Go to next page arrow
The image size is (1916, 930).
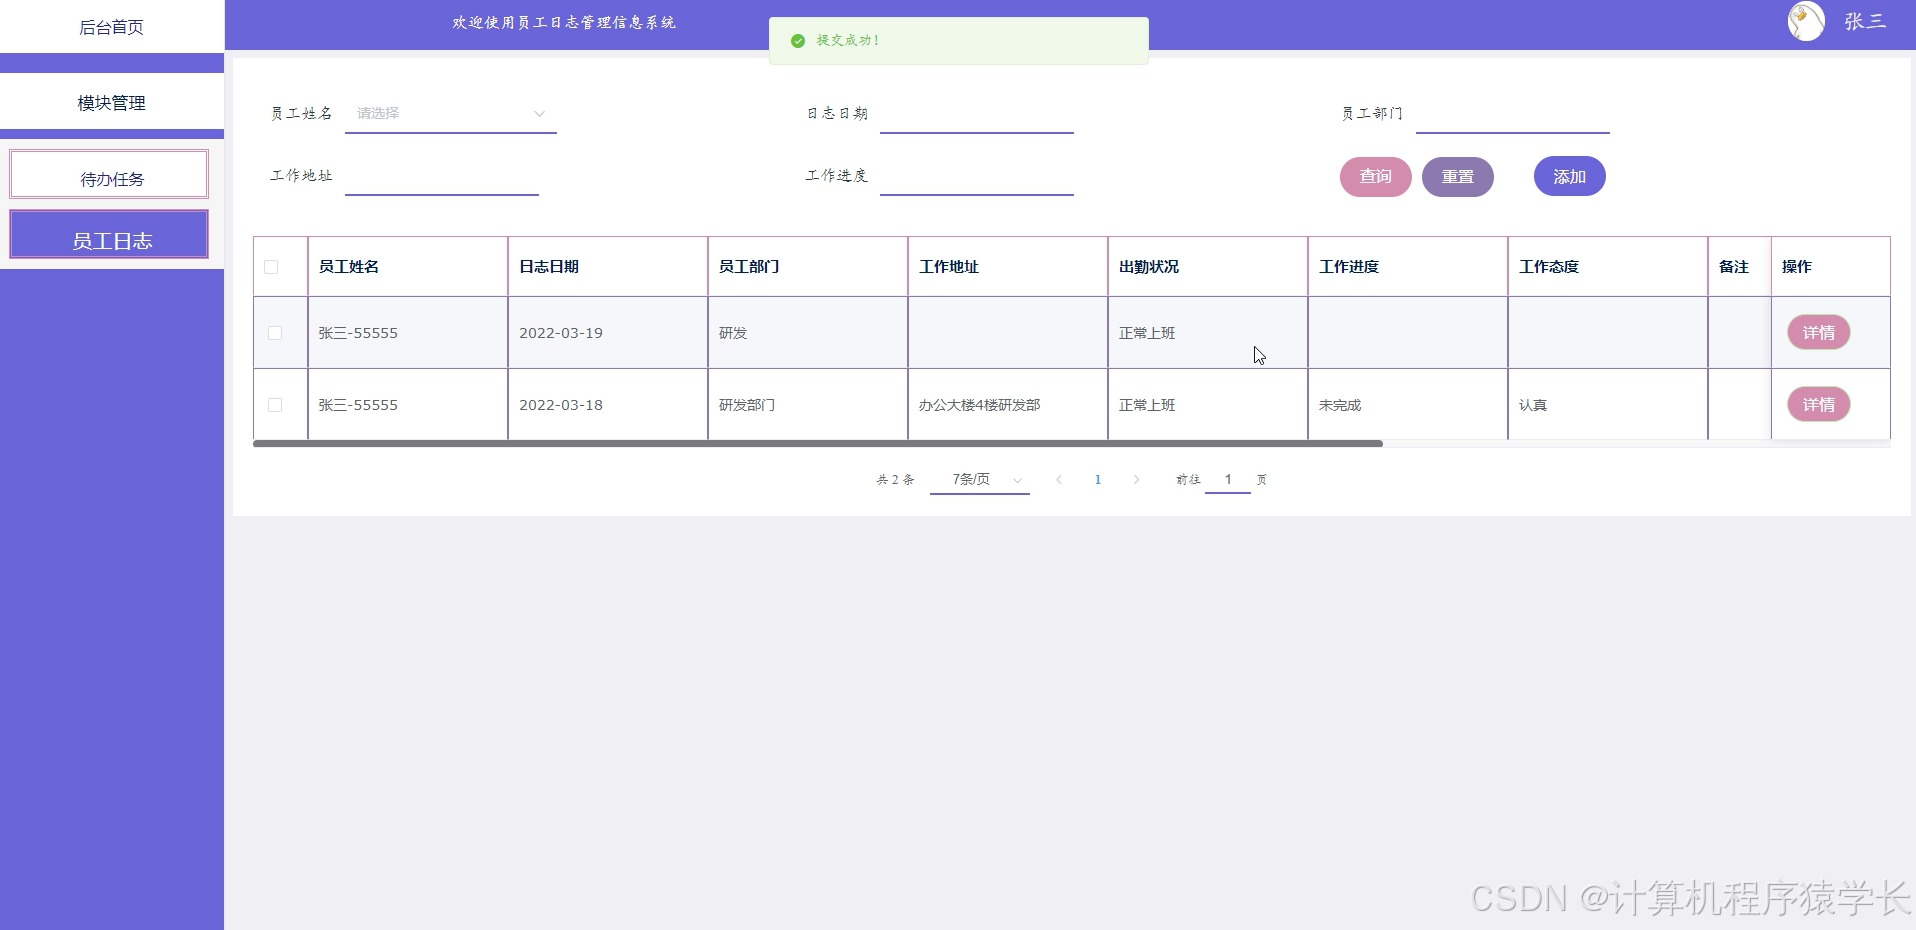1136,480
